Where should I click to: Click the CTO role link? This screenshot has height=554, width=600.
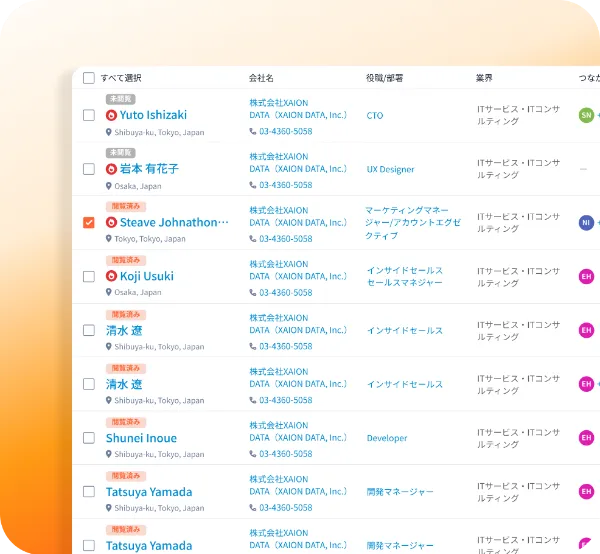(375, 116)
